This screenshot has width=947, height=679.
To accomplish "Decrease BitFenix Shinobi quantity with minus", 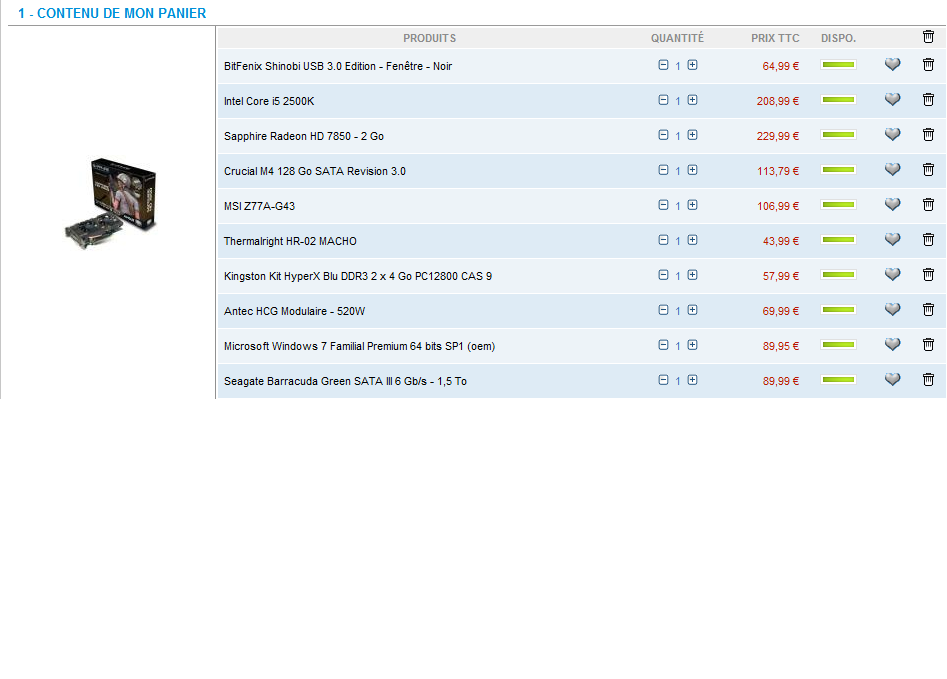I will point(663,65).
